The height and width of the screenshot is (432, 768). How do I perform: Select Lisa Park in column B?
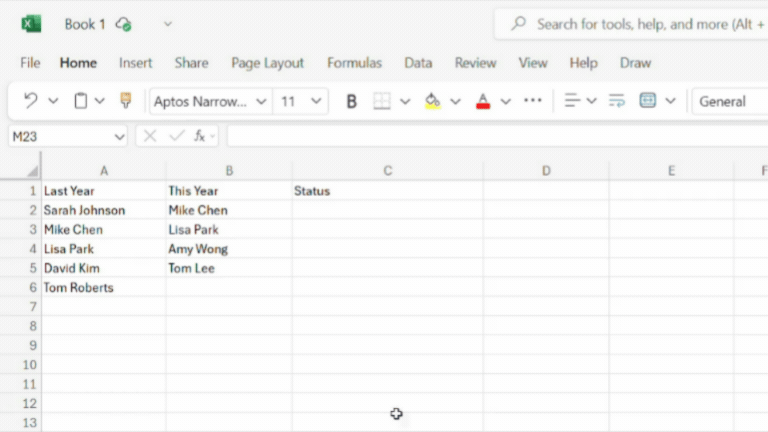pos(229,229)
